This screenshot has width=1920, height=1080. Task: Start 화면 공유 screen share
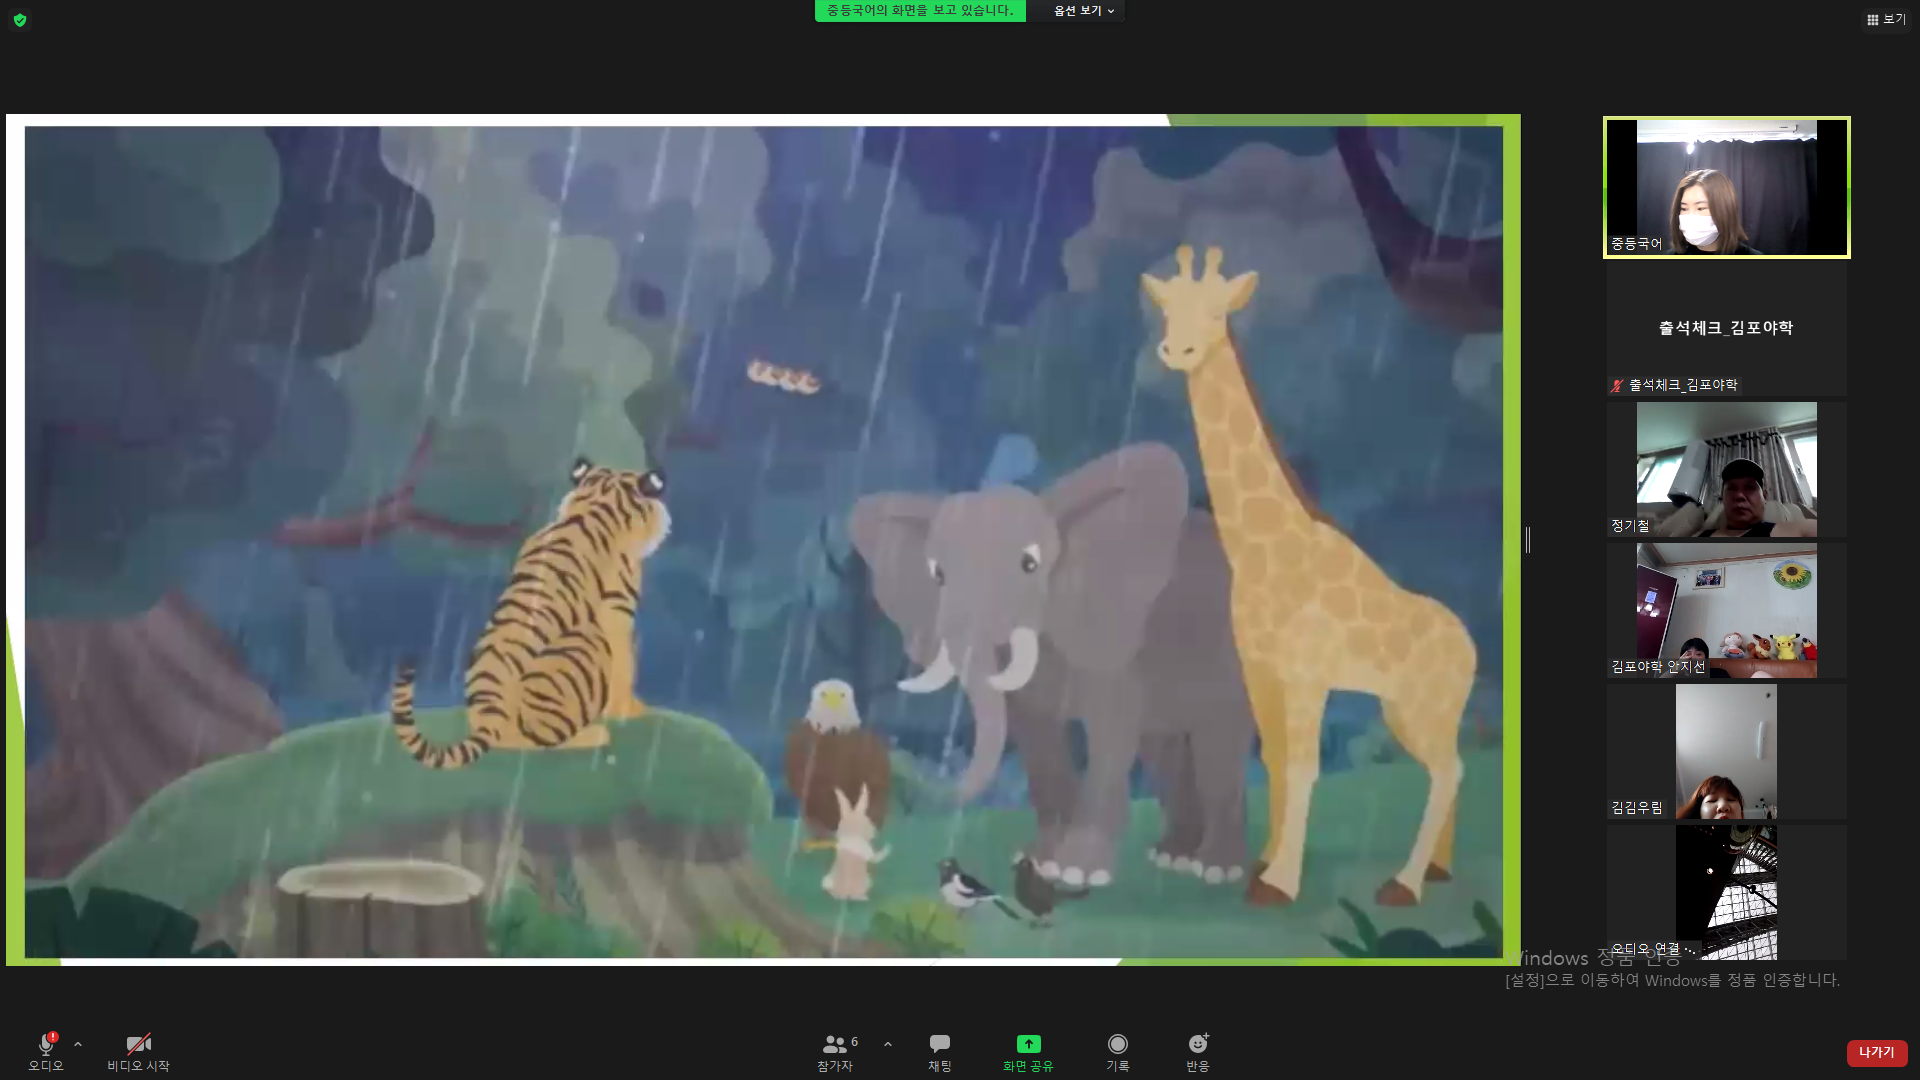(1028, 1053)
